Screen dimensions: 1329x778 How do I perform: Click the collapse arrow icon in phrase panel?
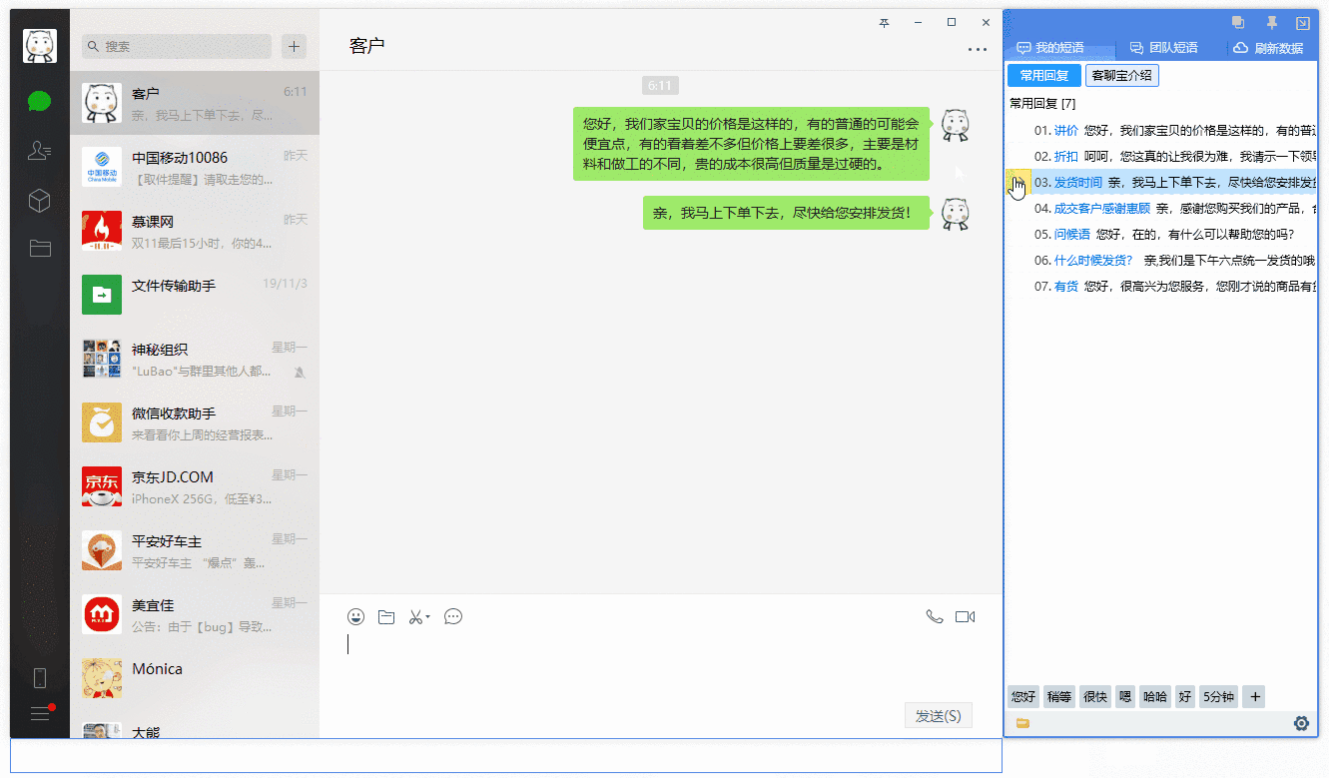[x=1303, y=22]
